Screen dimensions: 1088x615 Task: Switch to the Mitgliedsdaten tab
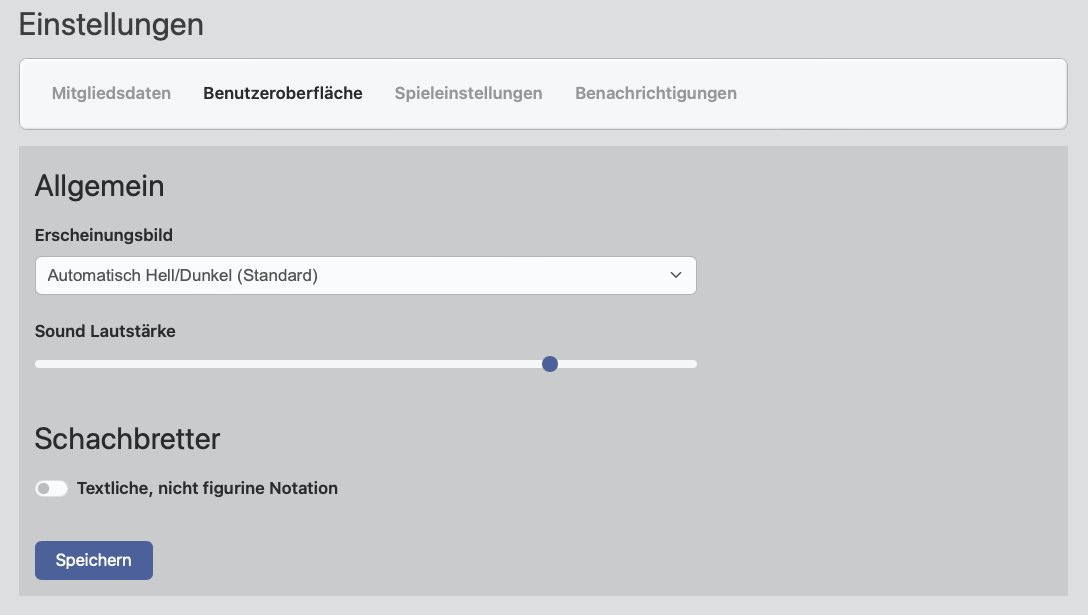click(111, 93)
